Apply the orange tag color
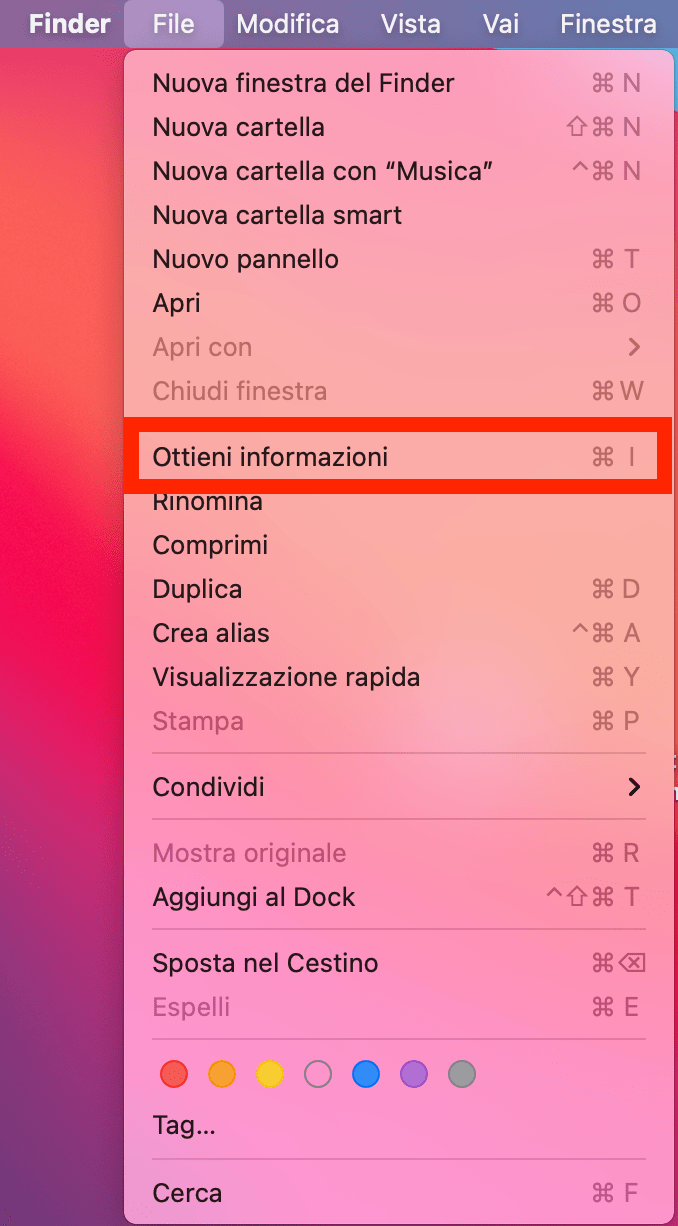 [x=222, y=1074]
